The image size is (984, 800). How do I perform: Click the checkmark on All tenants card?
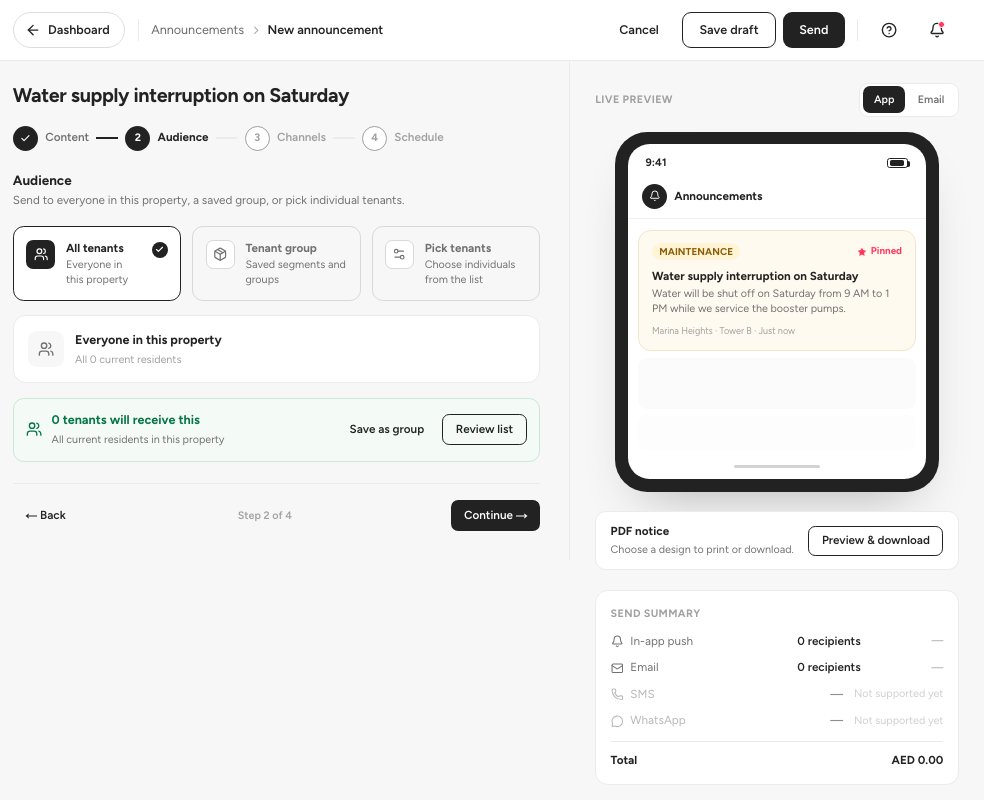[160, 250]
